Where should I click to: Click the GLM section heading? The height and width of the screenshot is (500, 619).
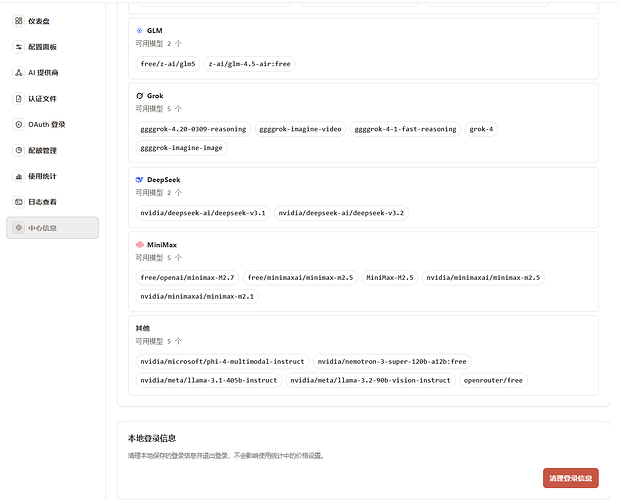[x=154, y=30]
